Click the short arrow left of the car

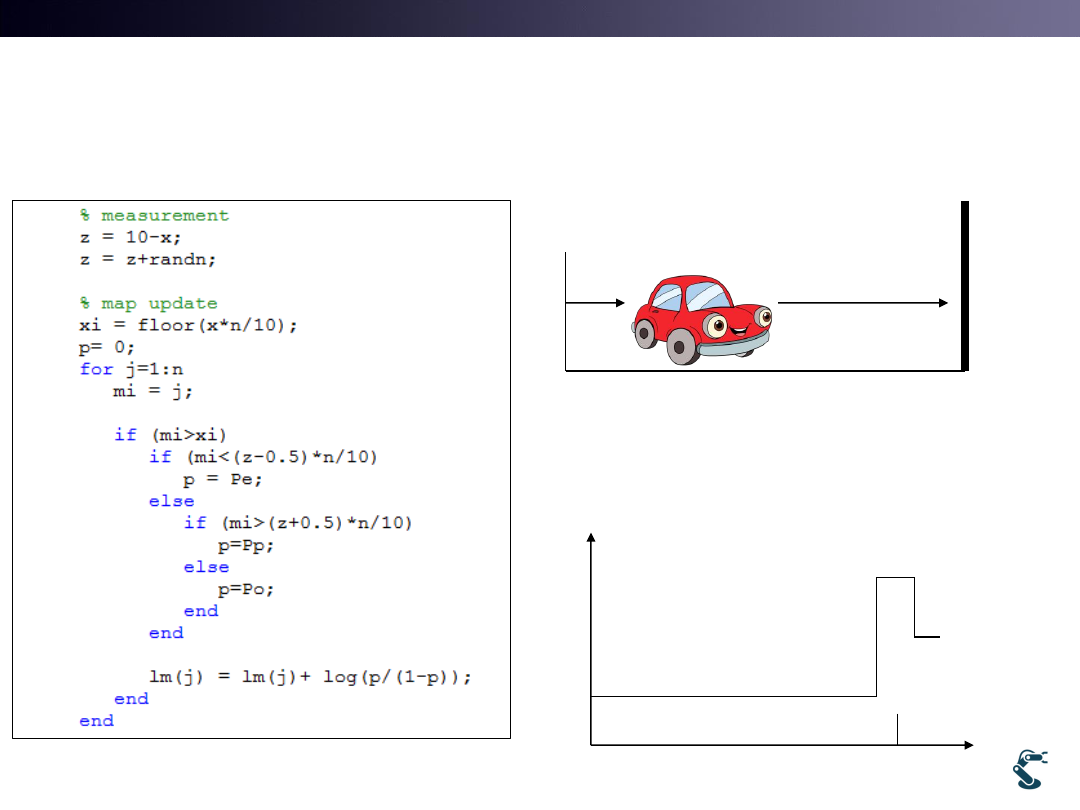(x=596, y=300)
